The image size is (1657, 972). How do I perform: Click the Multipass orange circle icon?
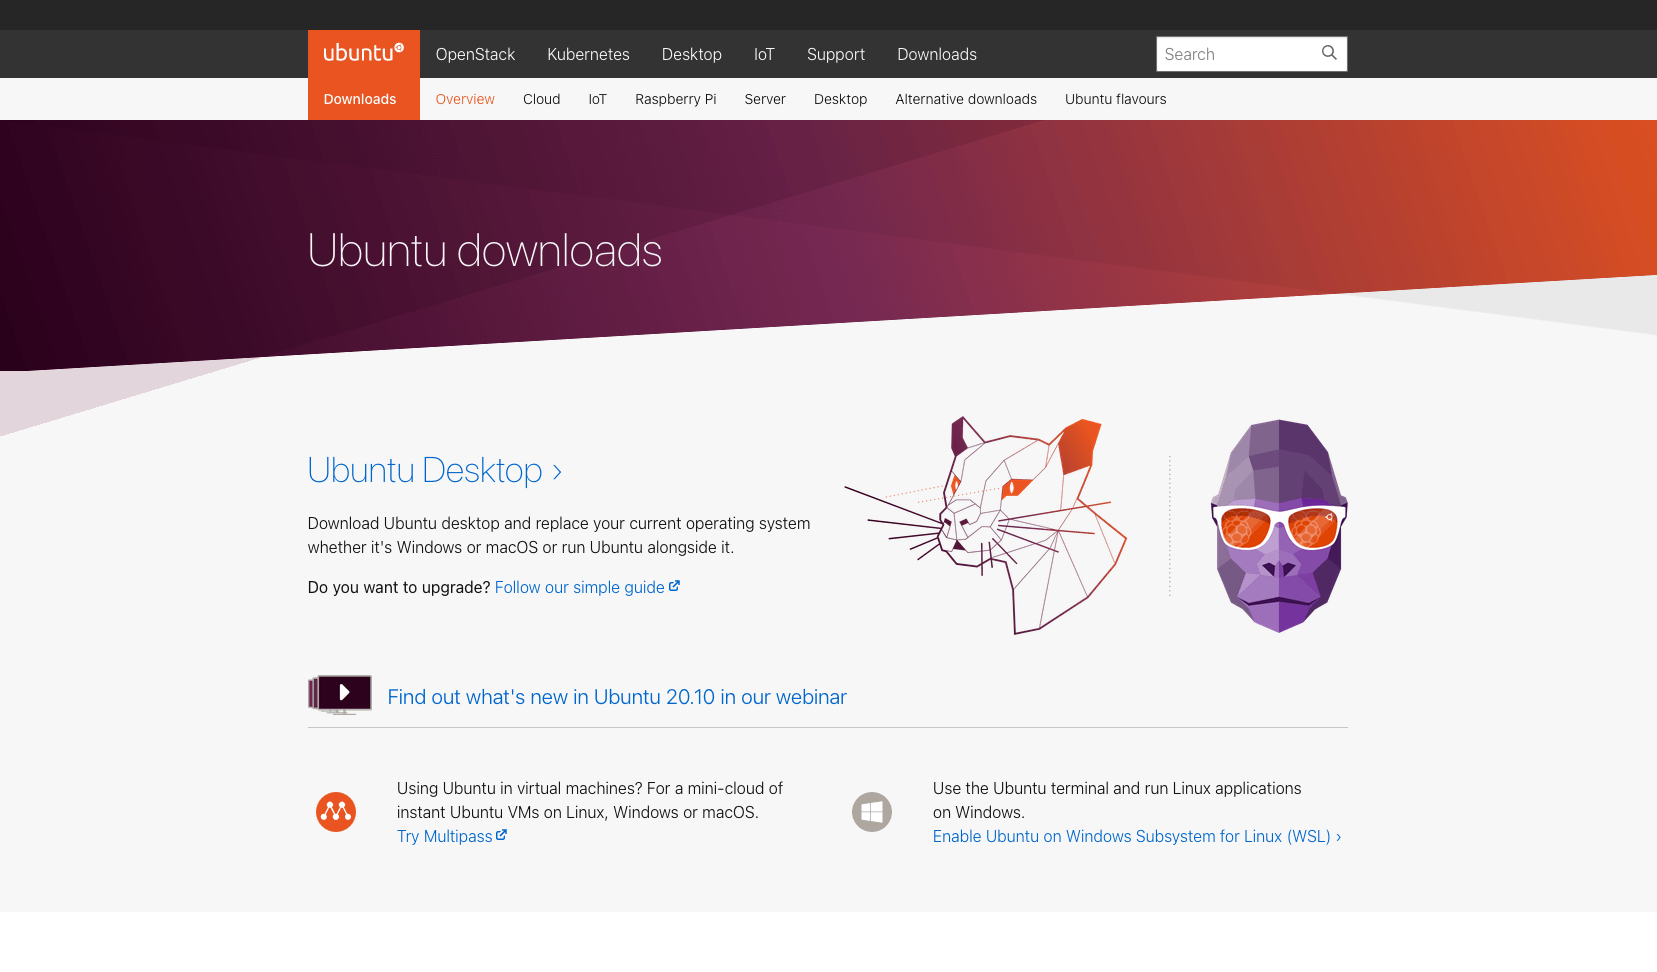(x=336, y=812)
